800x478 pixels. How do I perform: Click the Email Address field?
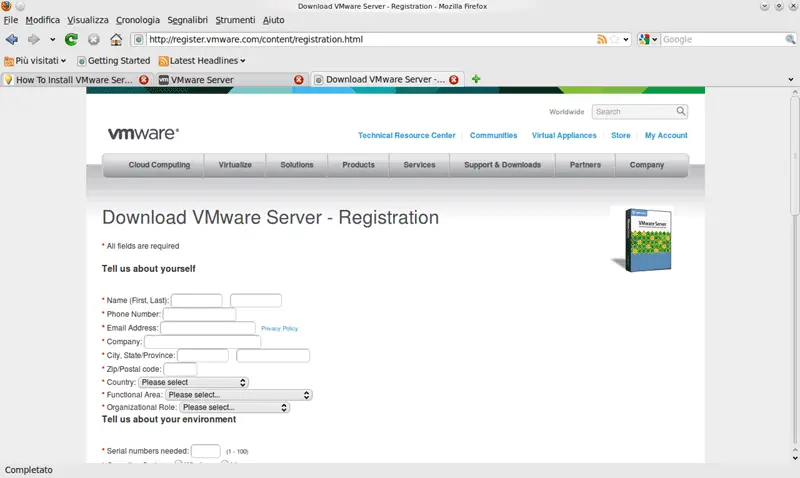(208, 328)
